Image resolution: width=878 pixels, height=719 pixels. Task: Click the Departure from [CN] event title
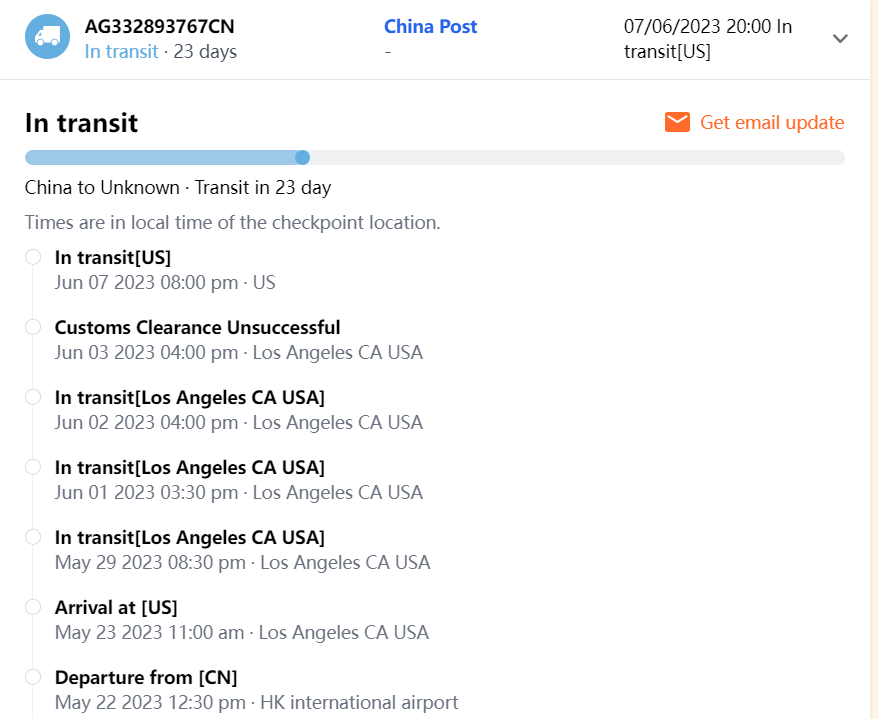click(146, 677)
